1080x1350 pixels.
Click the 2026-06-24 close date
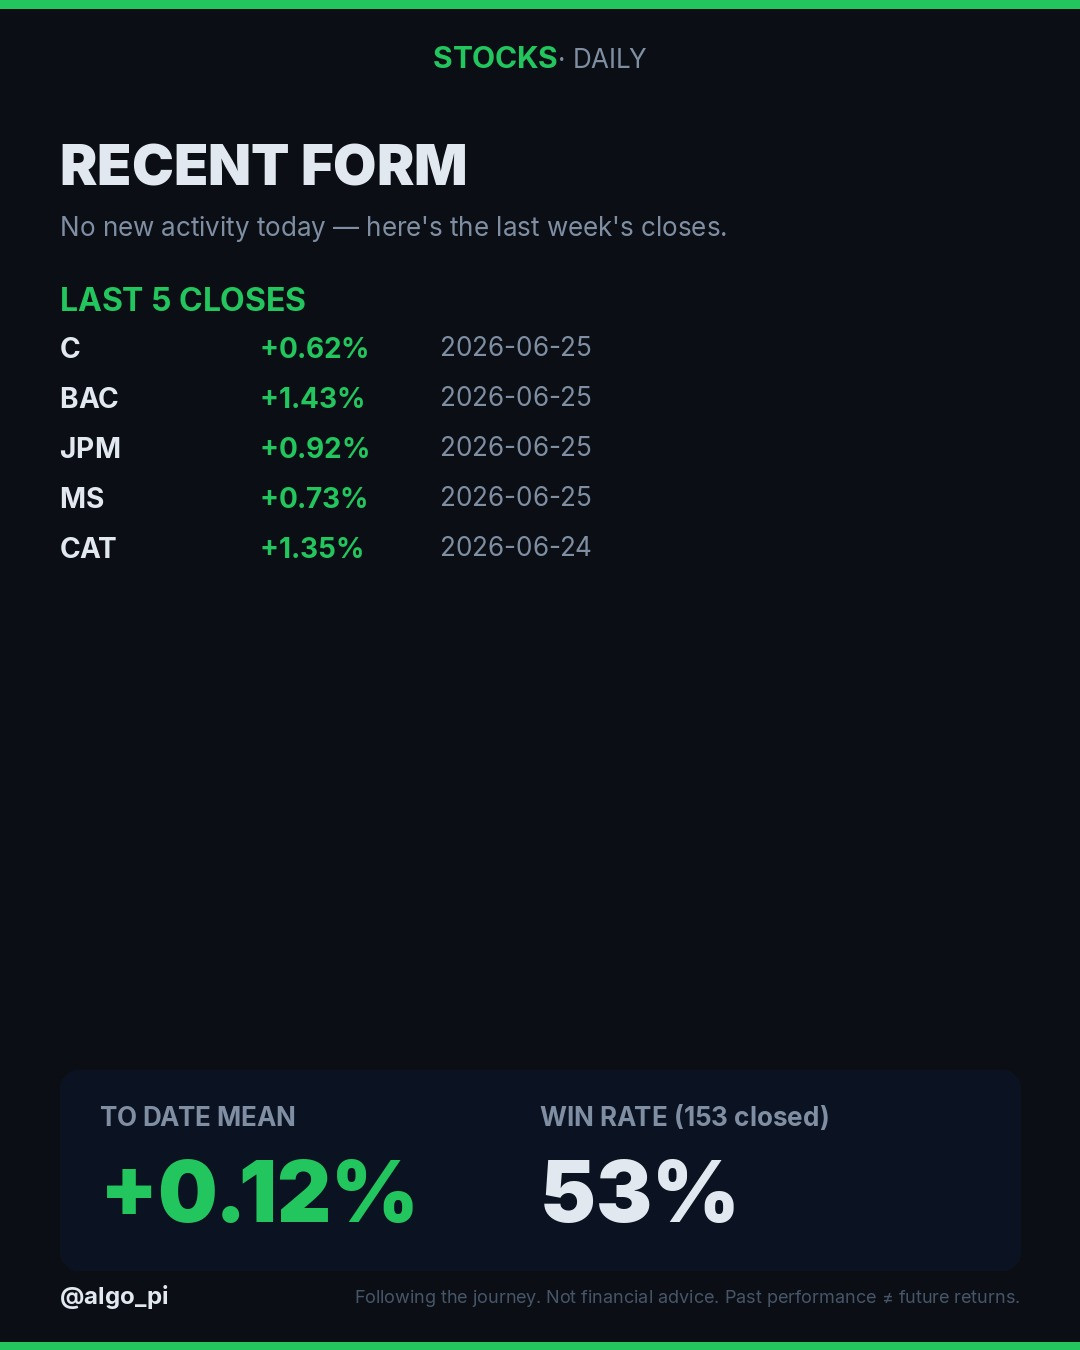coord(516,547)
